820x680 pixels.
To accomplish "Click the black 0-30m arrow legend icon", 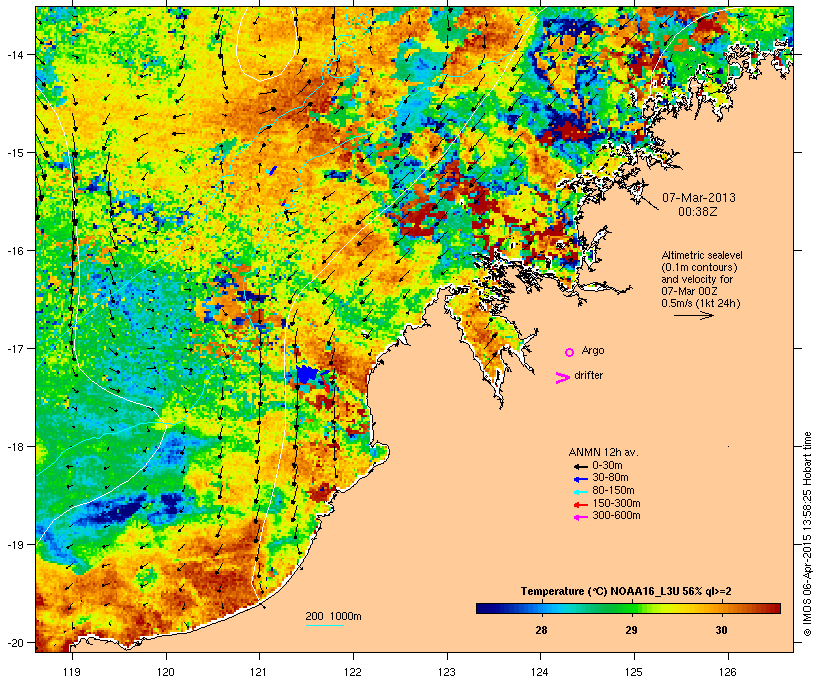I will coord(580,466).
